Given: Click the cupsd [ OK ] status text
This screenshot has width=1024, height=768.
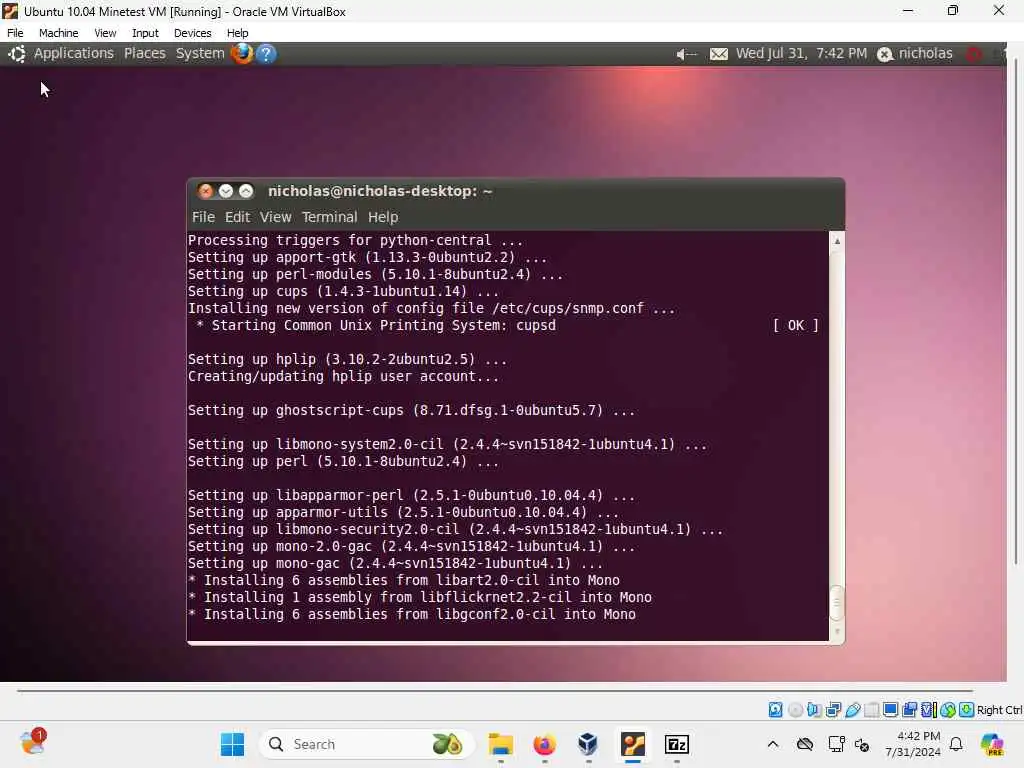Looking at the screenshot, I should click(x=795, y=325).
